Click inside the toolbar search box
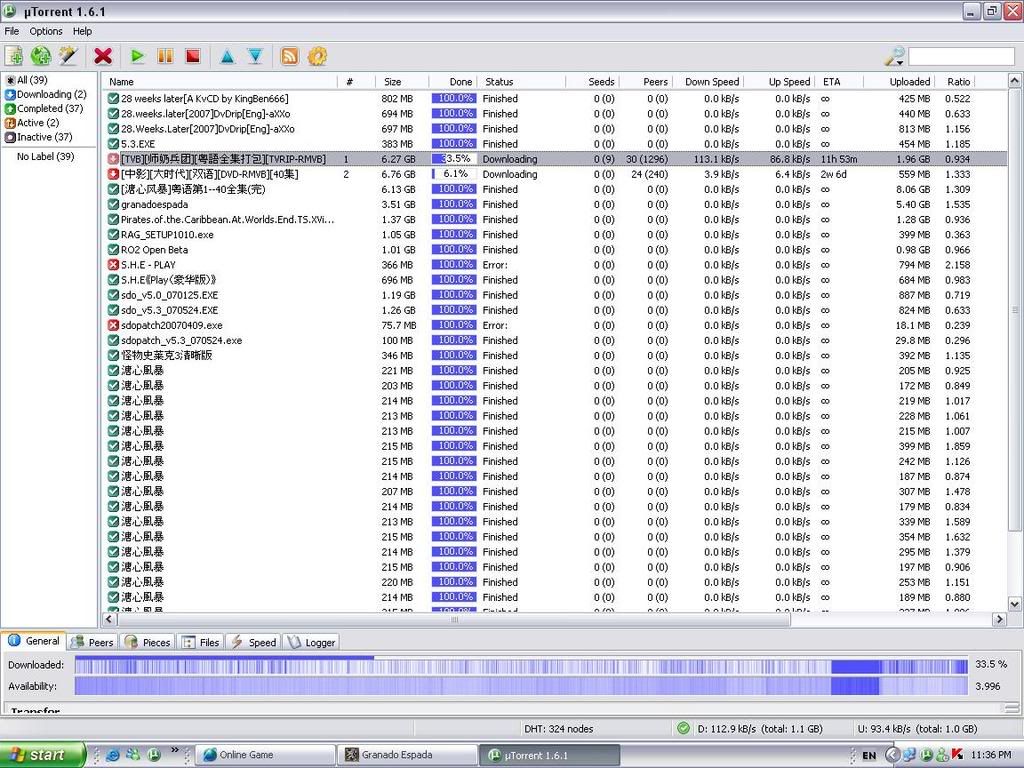The image size is (1024, 768). [x=960, y=57]
